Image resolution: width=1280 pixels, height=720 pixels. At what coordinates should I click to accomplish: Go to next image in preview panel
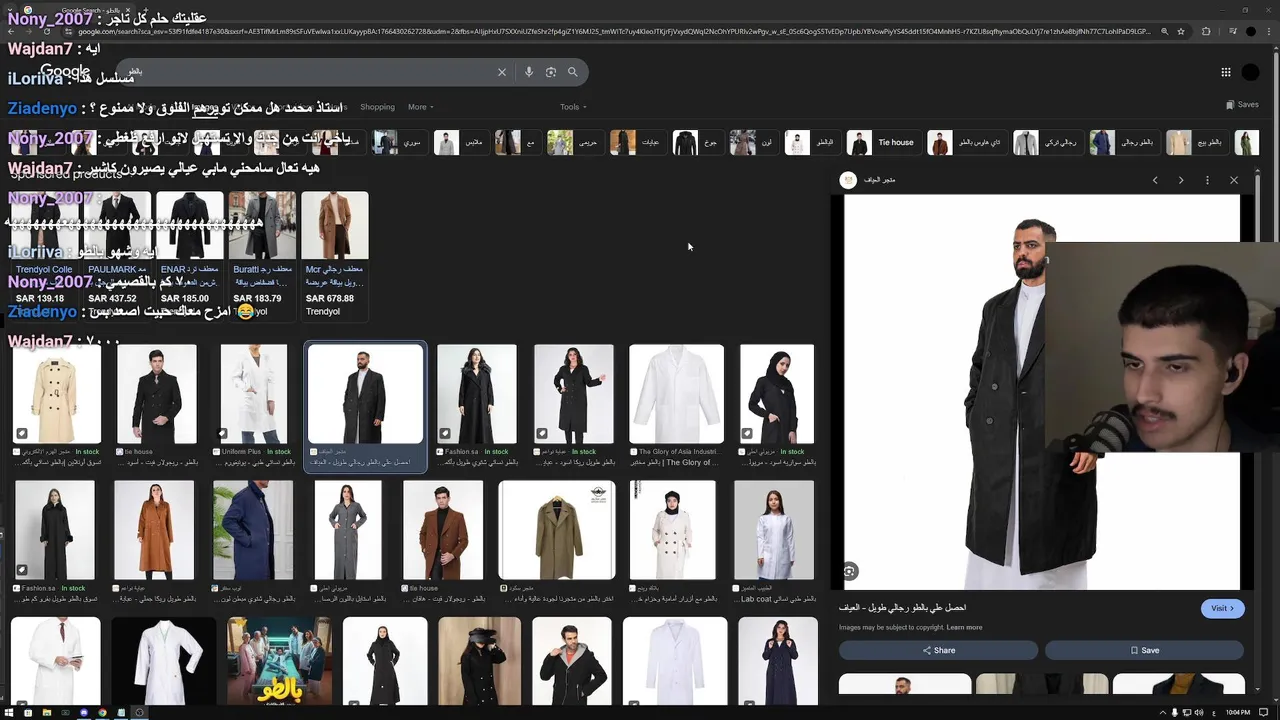[1181, 180]
